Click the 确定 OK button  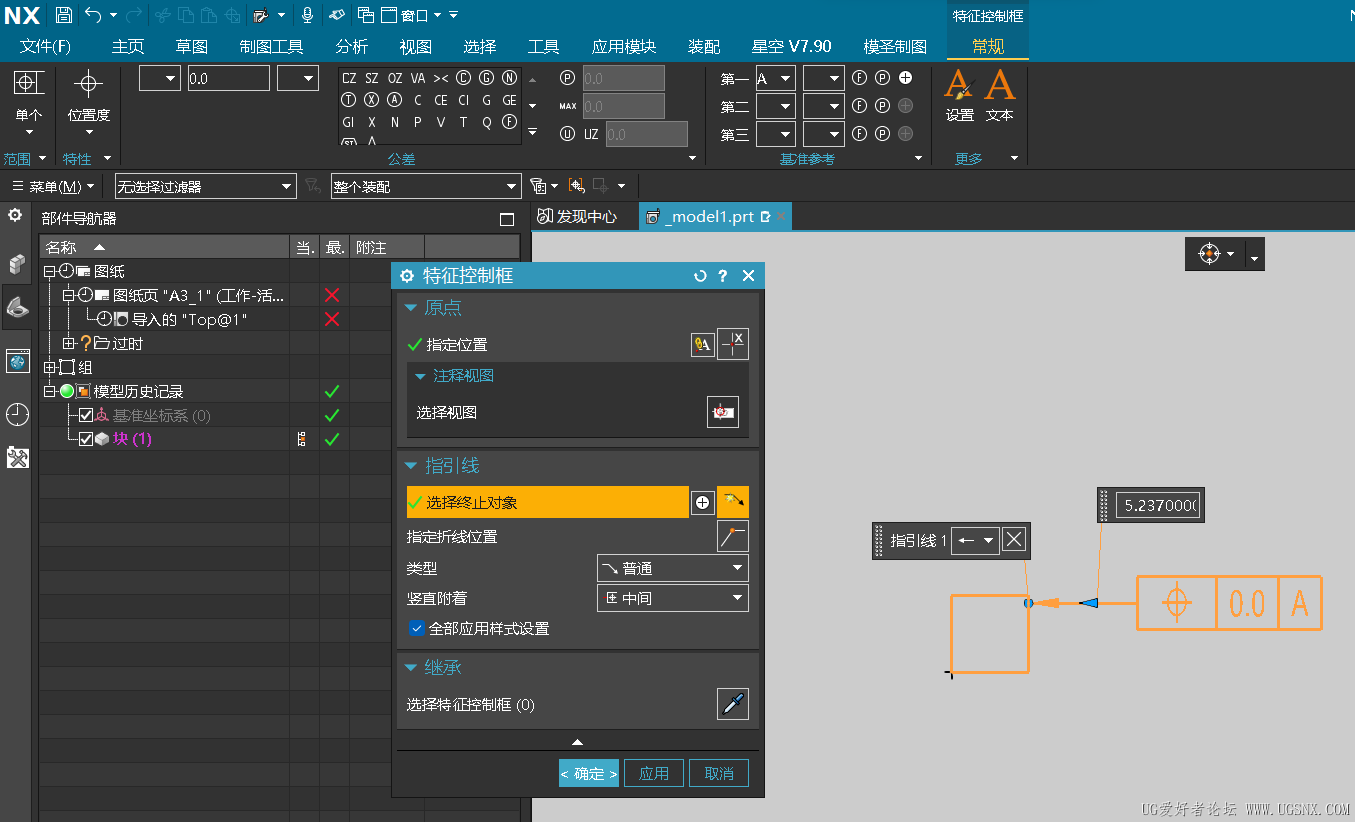click(589, 773)
